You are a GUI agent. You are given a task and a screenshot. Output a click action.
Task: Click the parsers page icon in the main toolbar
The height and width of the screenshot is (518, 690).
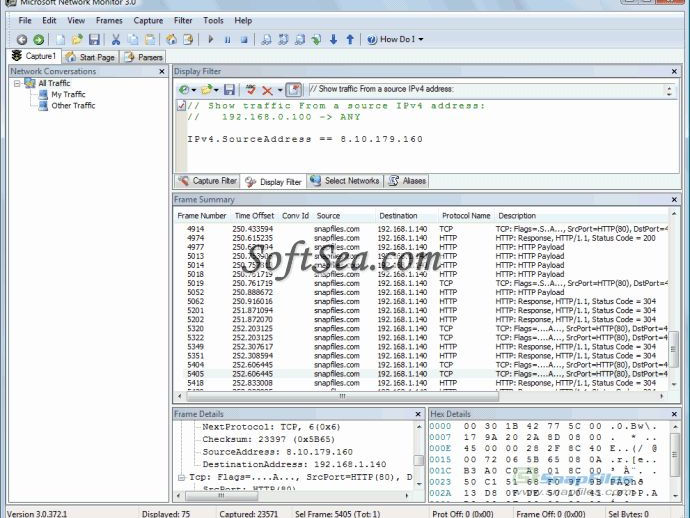point(188,40)
